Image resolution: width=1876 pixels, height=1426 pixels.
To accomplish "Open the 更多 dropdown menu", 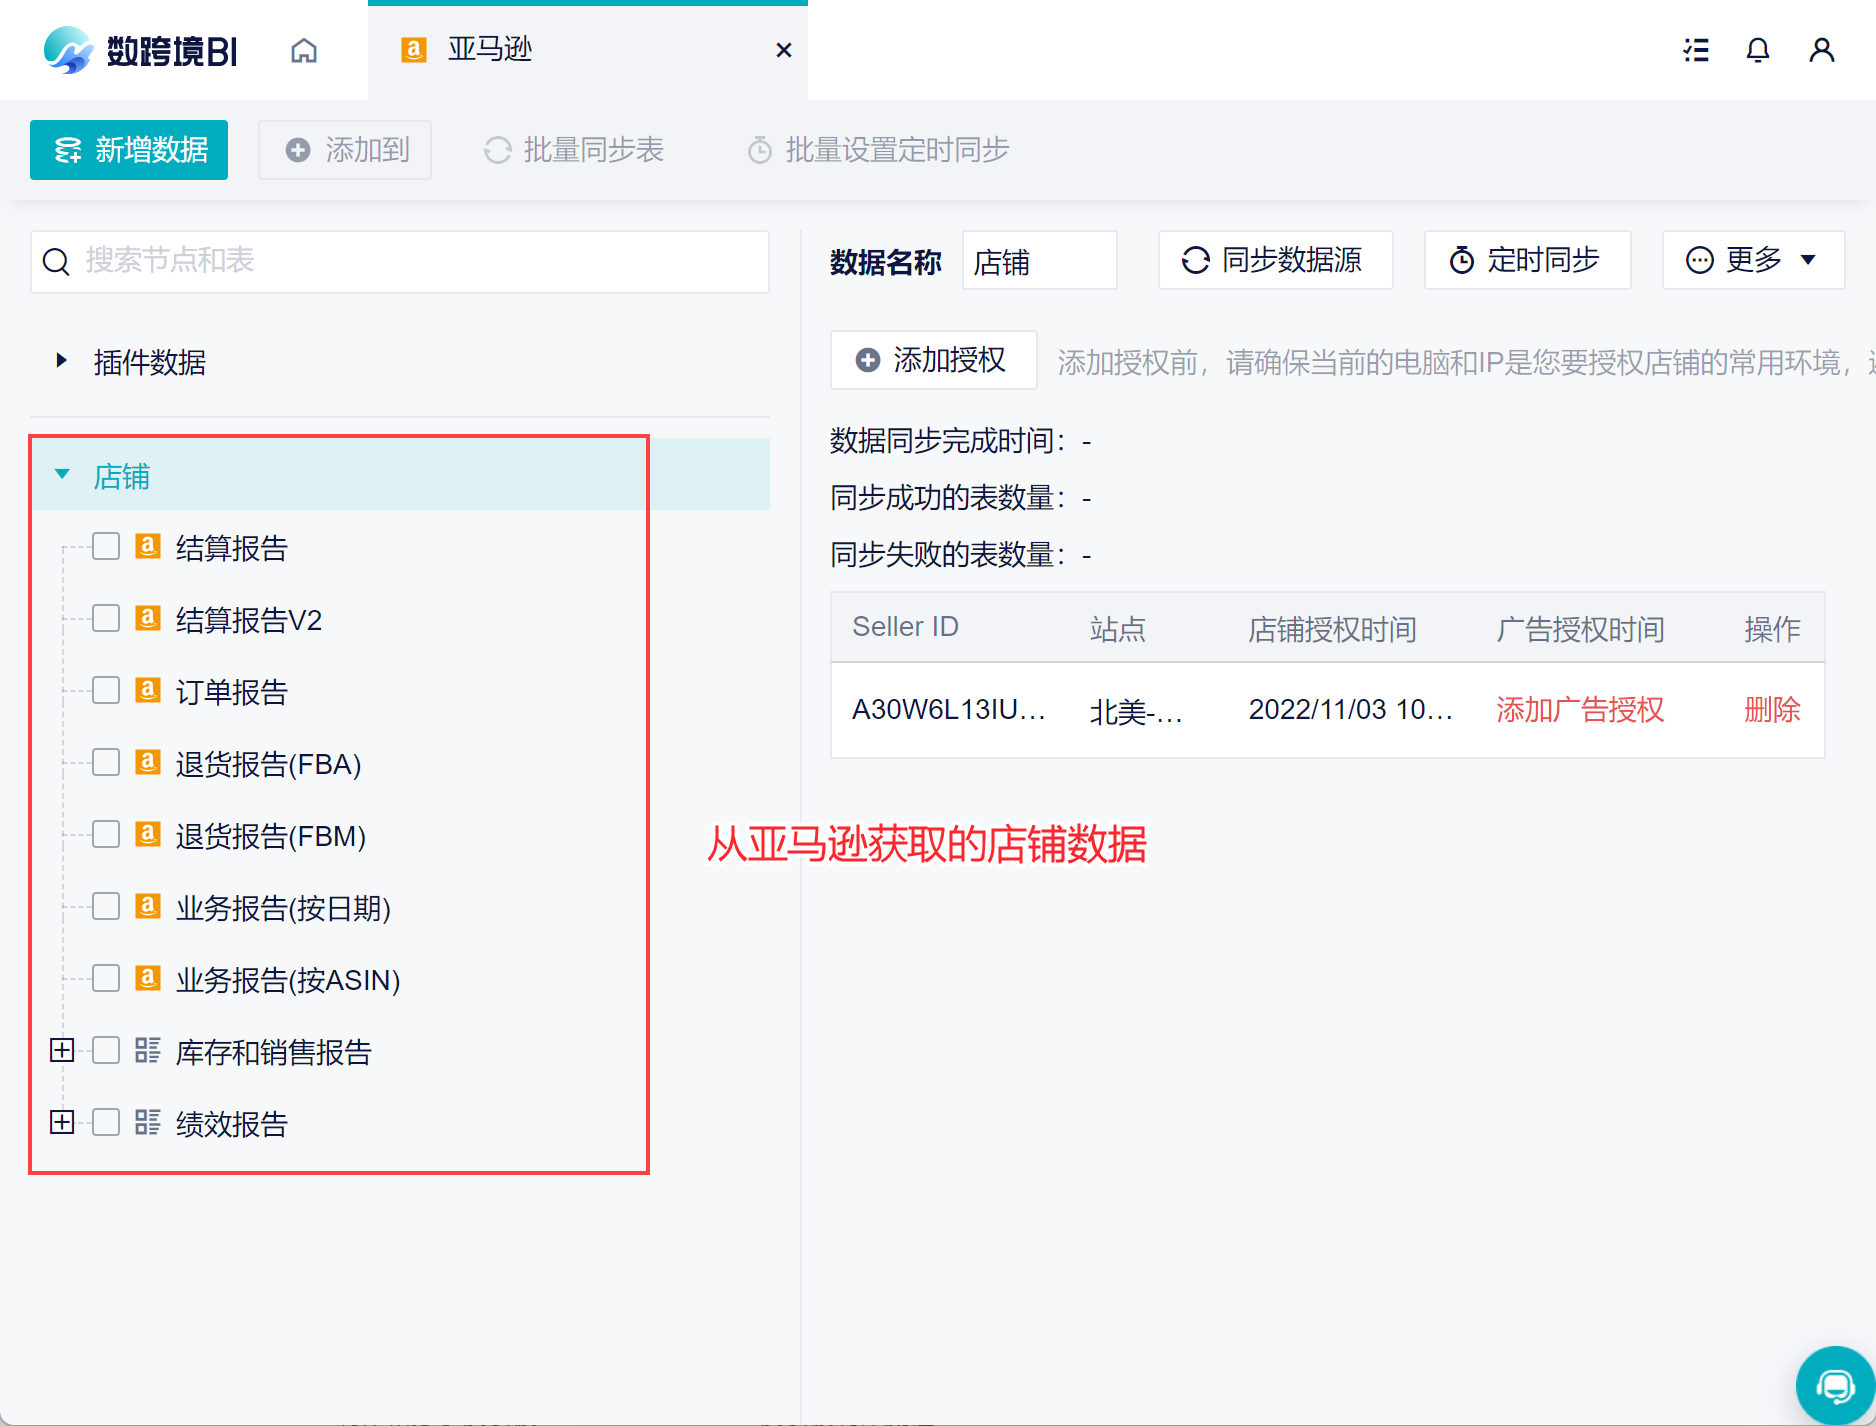I will click(1753, 260).
